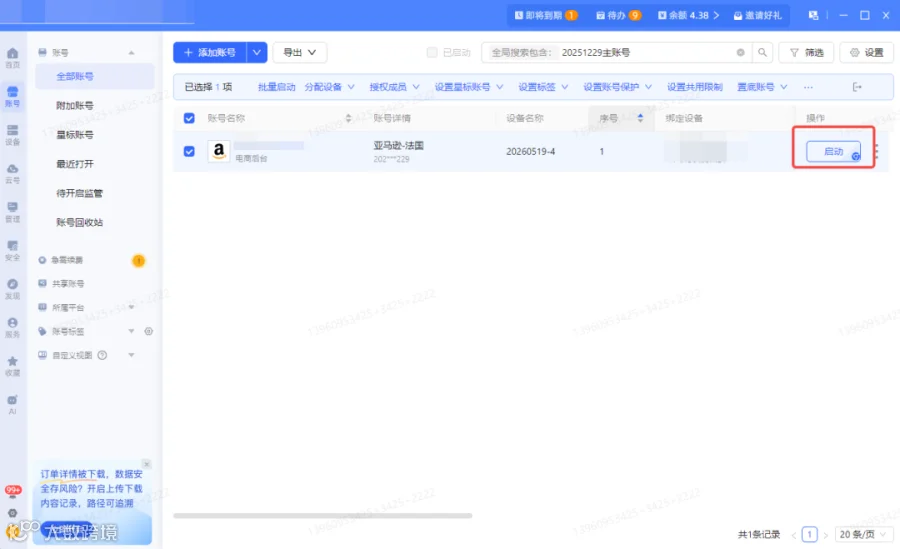Expand the 置底账号 dropdown
The image size is (900, 549).
(762, 87)
